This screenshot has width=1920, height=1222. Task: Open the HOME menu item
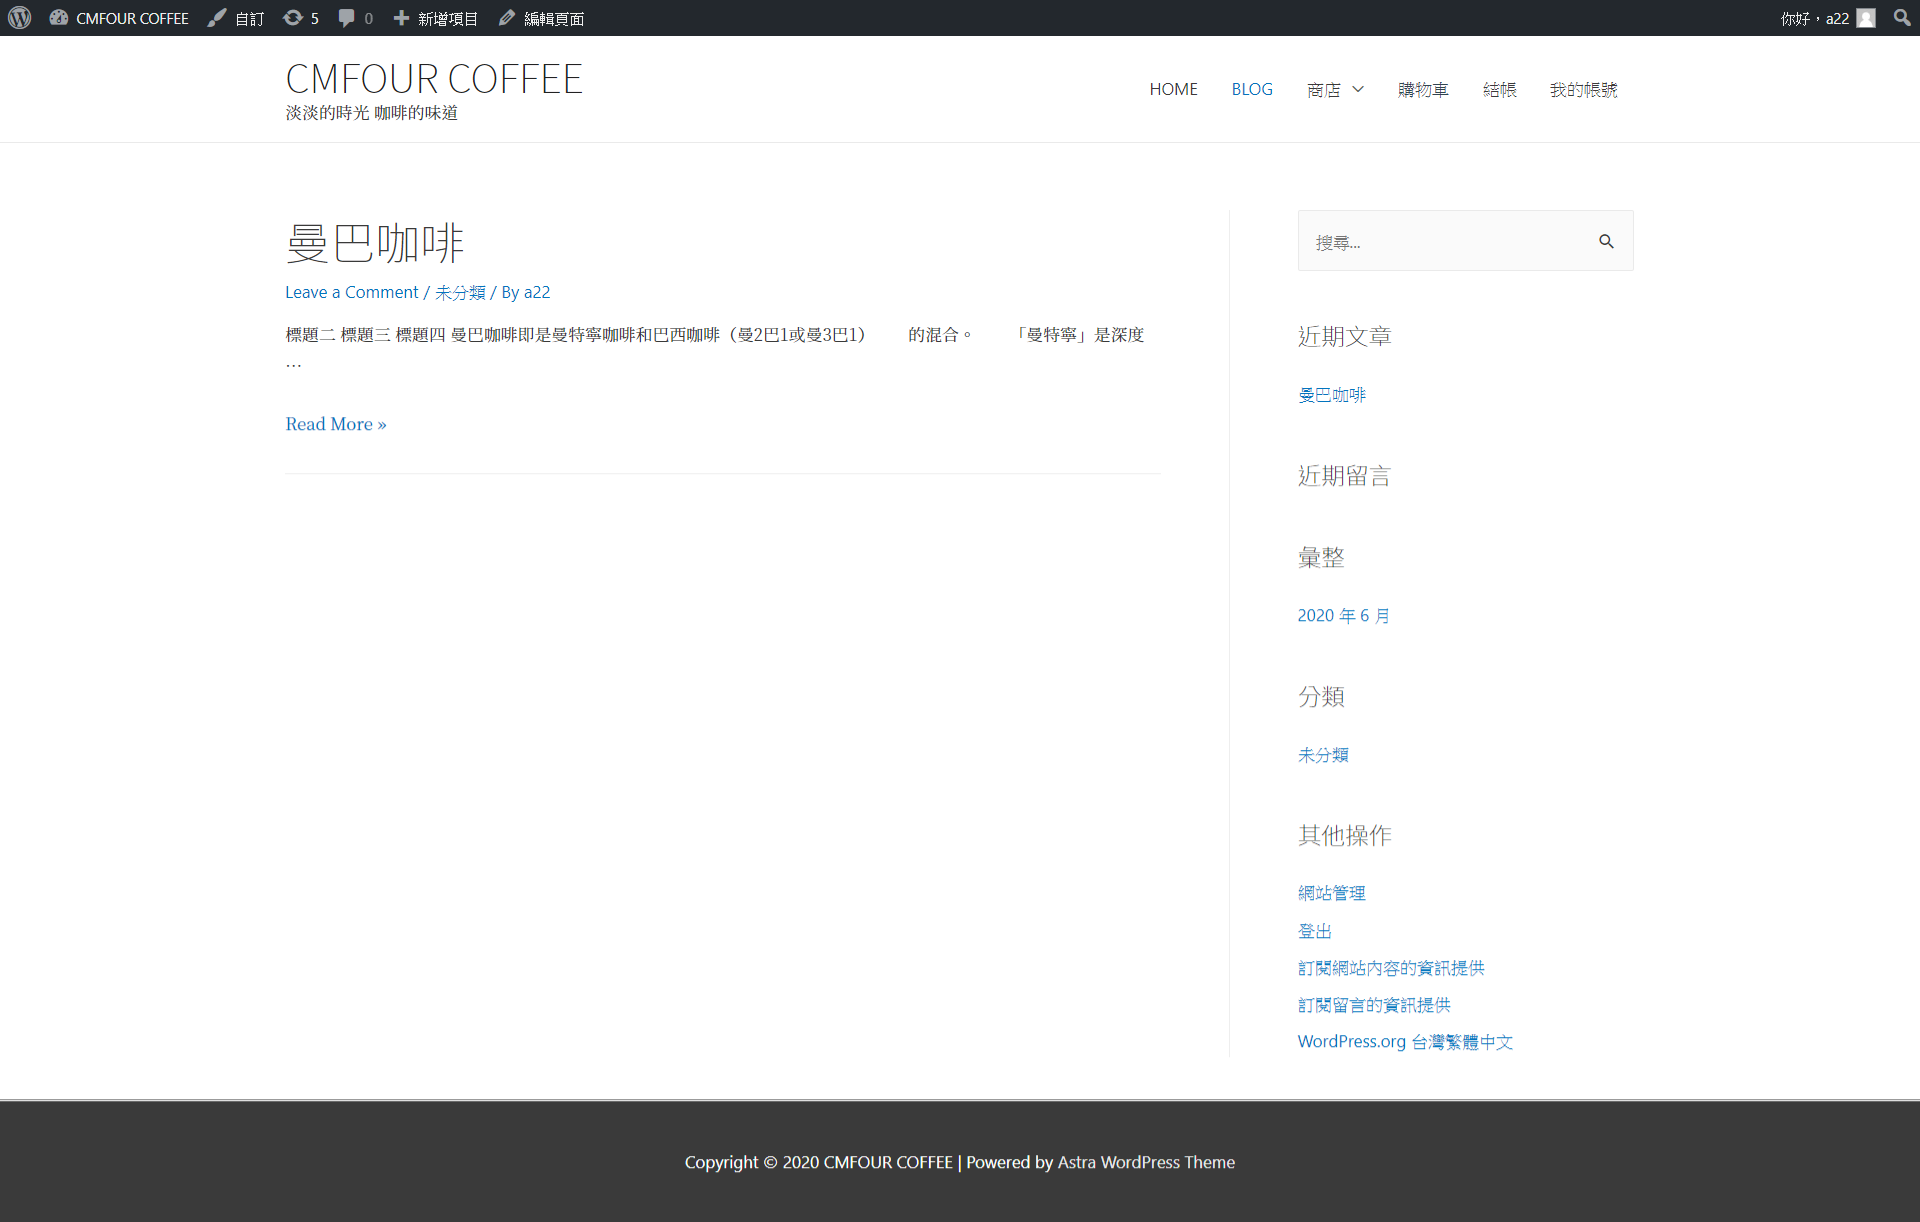pos(1173,90)
